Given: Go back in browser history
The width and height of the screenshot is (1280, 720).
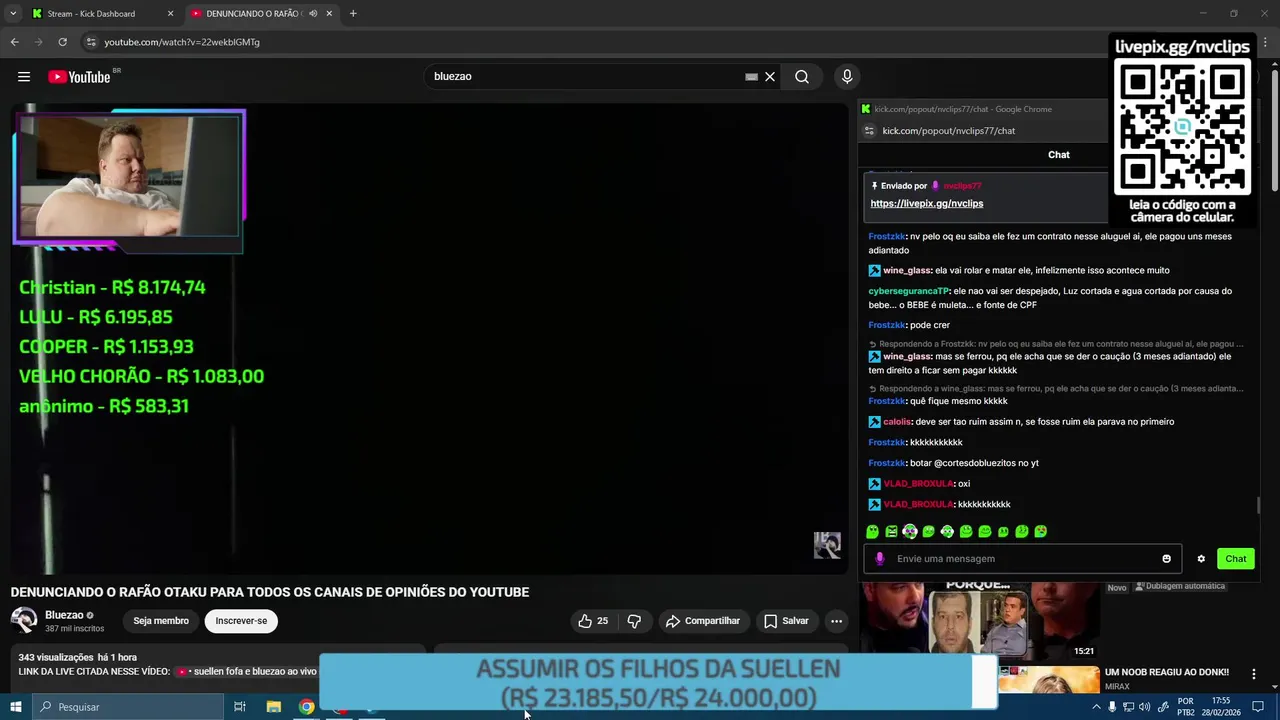Looking at the screenshot, I should (x=14, y=42).
